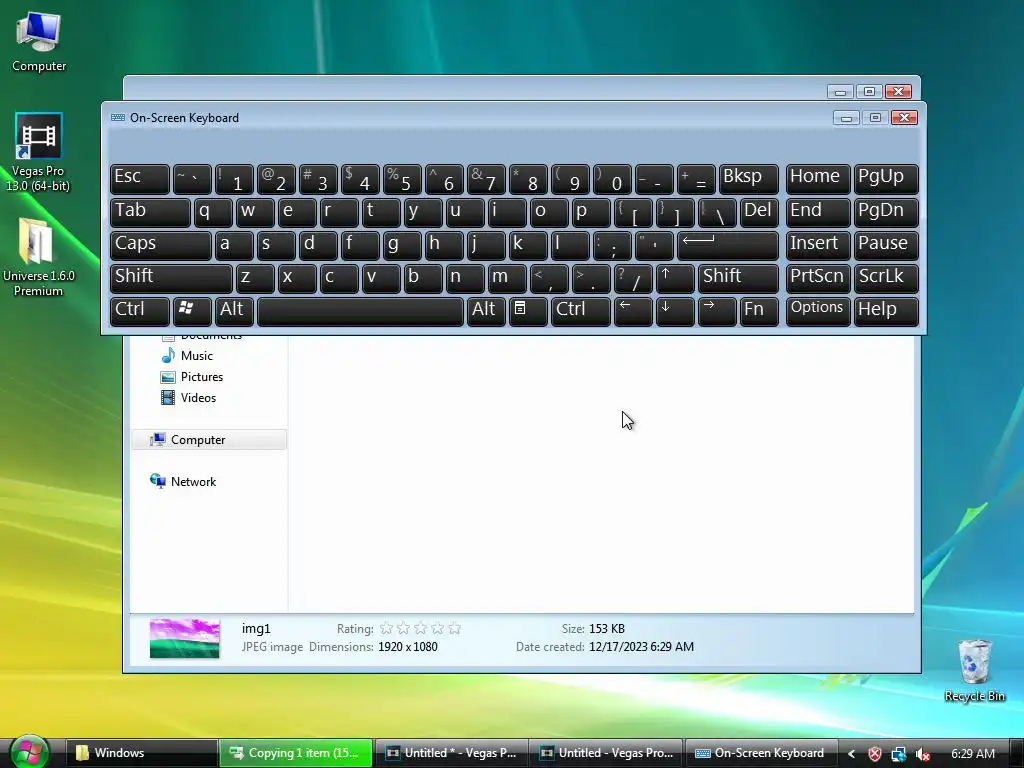Toggle the ScrLk key
The height and width of the screenshot is (768, 1024).
(x=886, y=278)
